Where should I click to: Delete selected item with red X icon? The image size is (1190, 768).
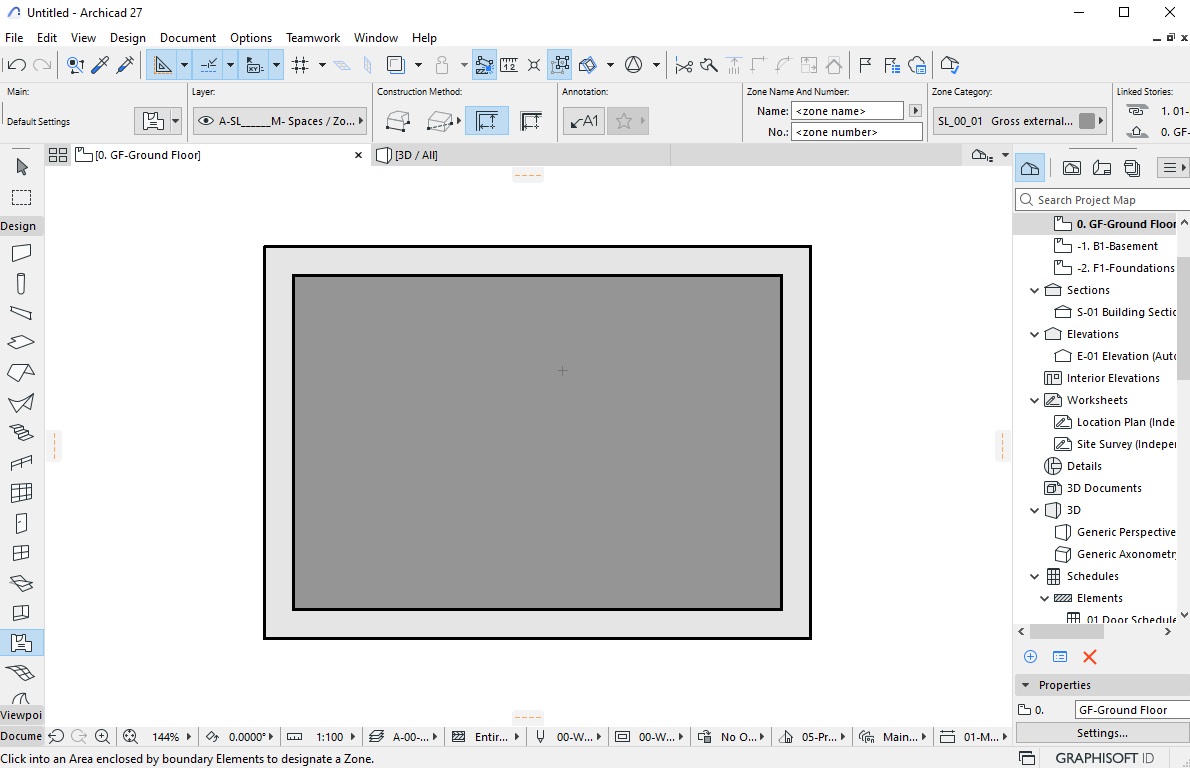[x=1090, y=657]
